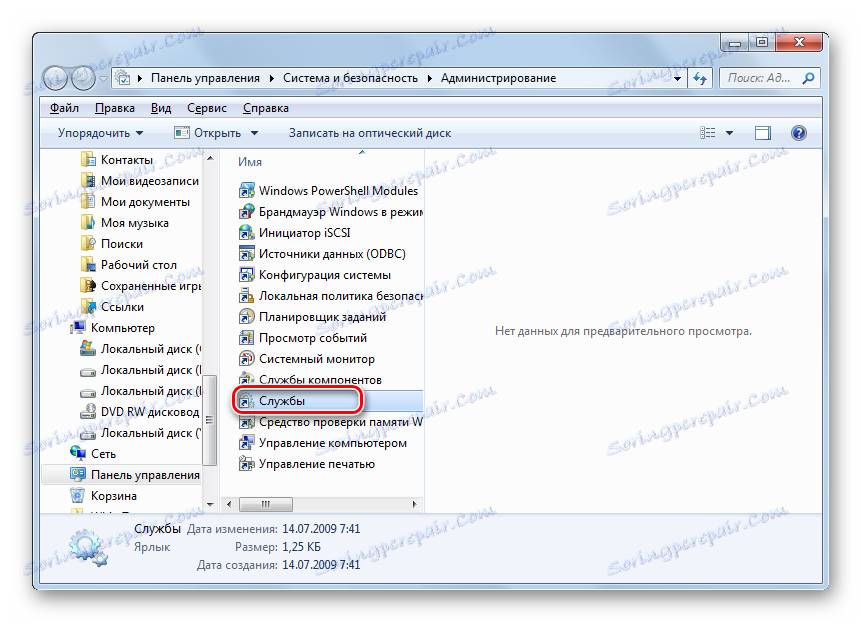Click the Windows Firewall (Брандмауэр) shortcut icon

[246, 211]
